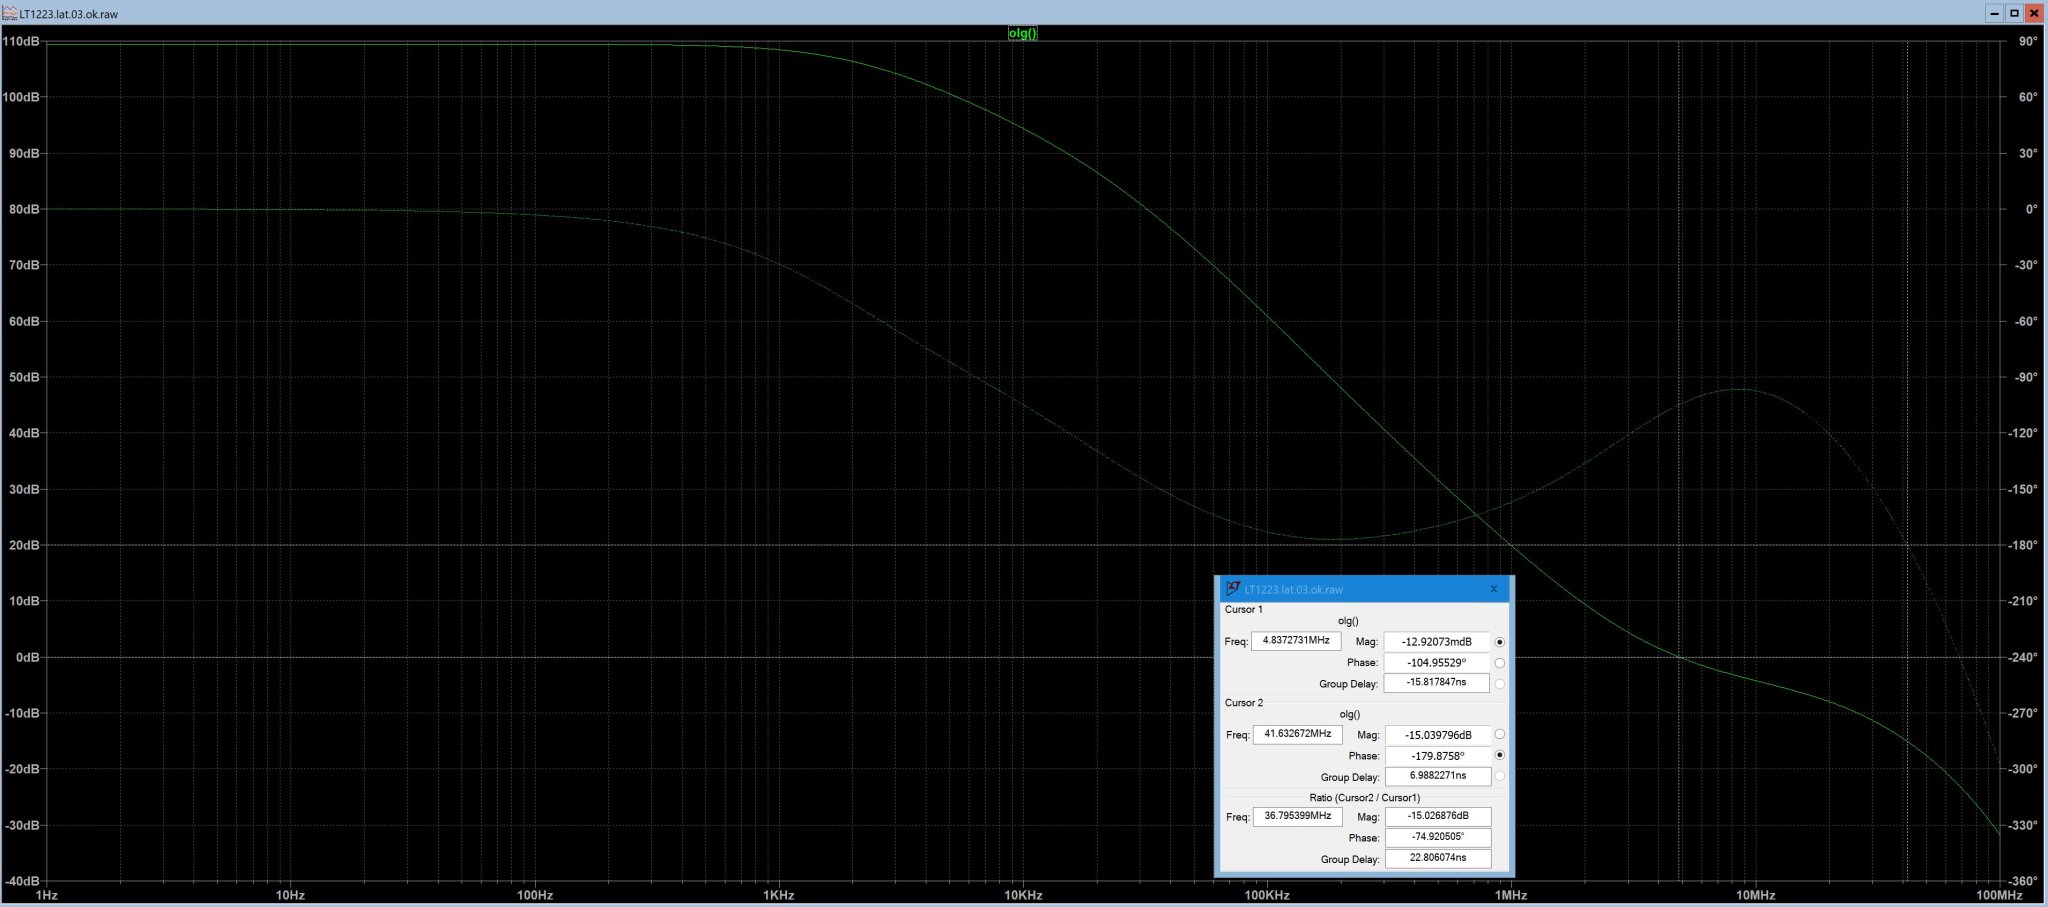The width and height of the screenshot is (2048, 907).
Task: Click the -40dB label on the left axis
Action: pyautogui.click(x=22, y=882)
